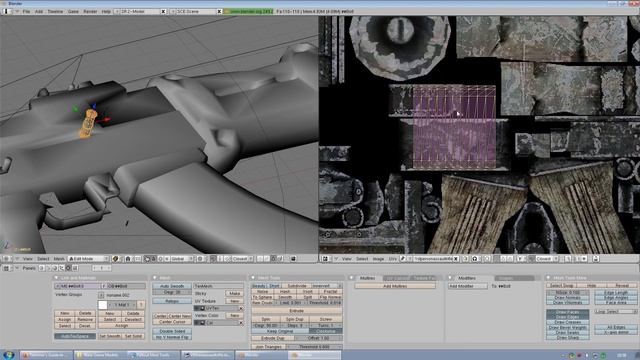Switch to Logic context icon
This screenshot has width=640, height=360.
pos(42,268)
